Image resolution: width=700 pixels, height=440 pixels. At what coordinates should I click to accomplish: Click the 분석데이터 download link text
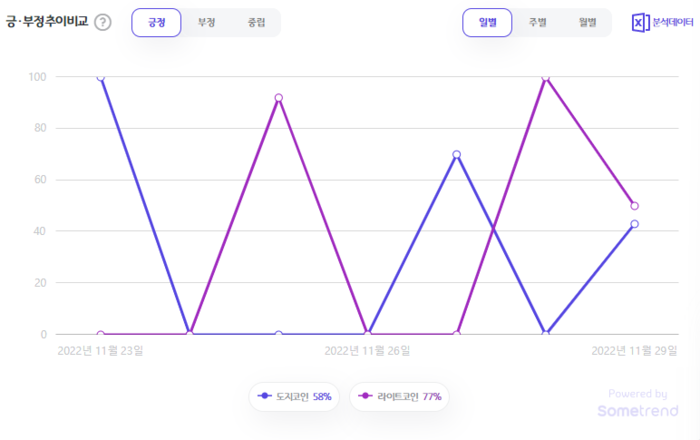673,22
